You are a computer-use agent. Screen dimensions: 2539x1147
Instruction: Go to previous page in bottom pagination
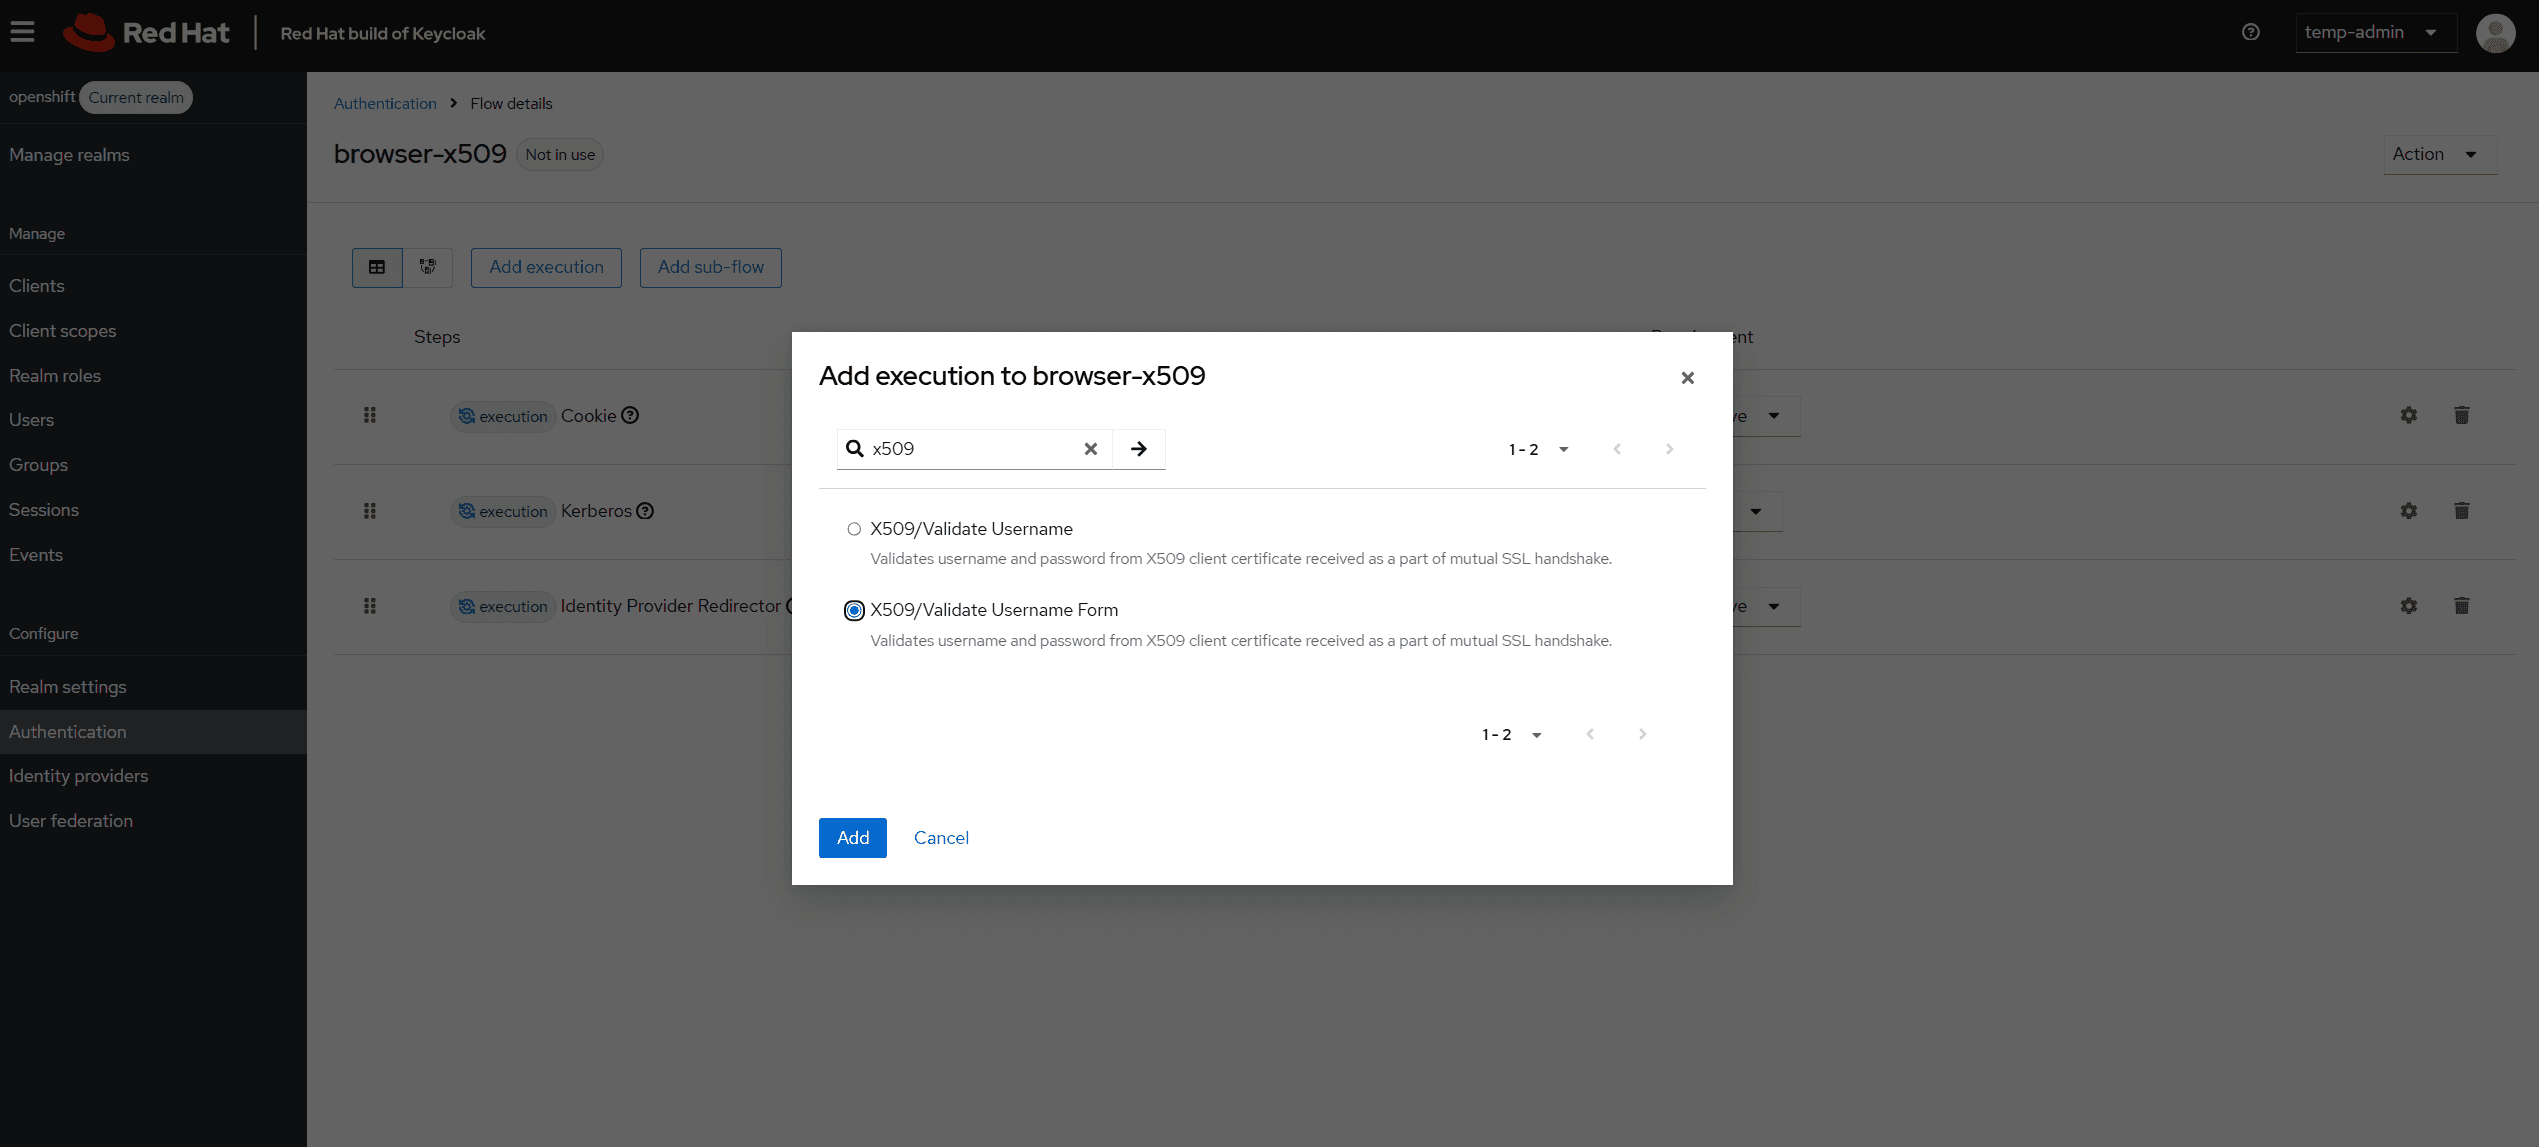1590,734
